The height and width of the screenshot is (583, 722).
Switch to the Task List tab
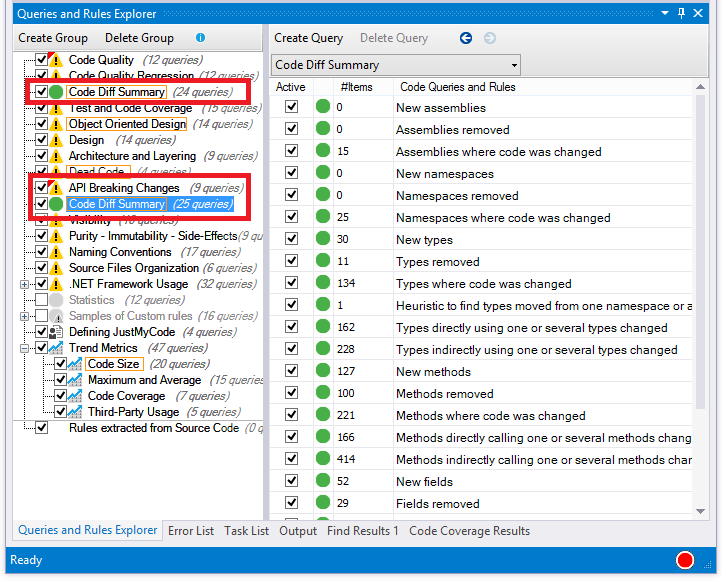[246, 531]
